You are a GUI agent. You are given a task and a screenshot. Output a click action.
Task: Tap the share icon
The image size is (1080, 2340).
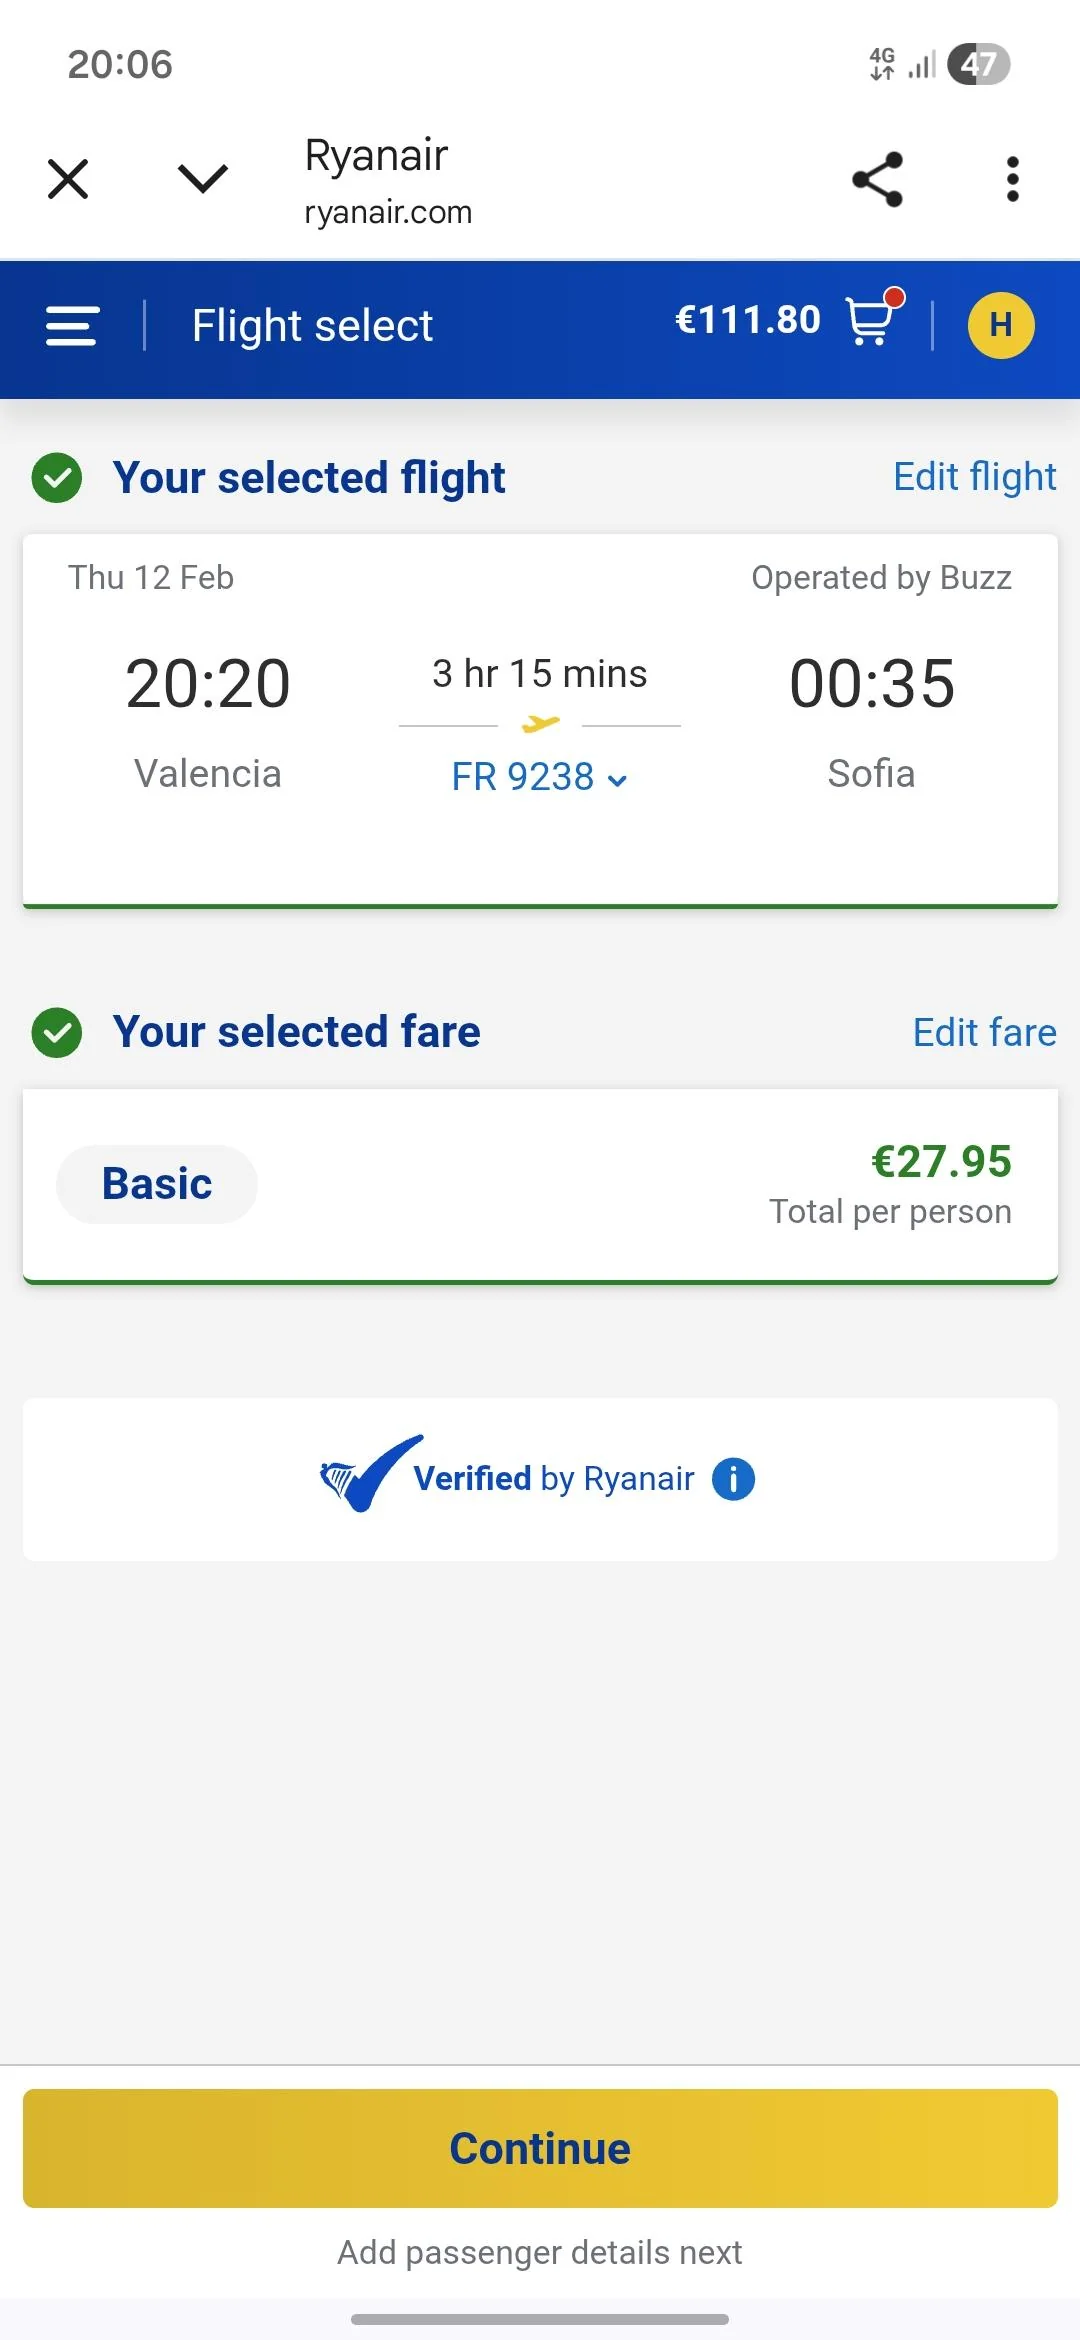[877, 180]
